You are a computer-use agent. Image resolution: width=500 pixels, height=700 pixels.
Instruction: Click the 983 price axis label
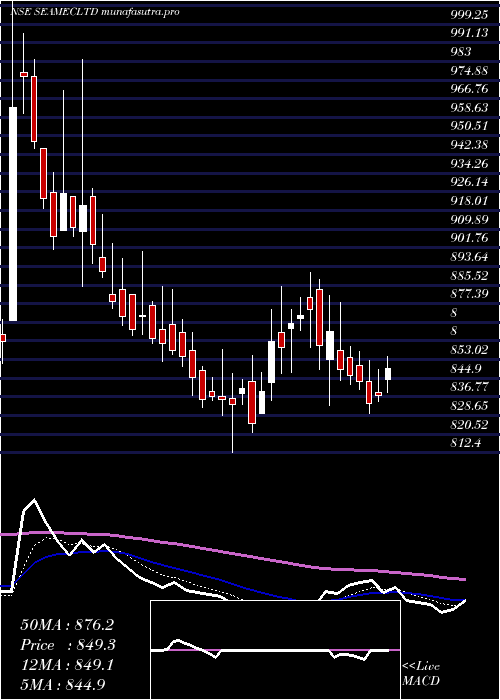(x=461, y=52)
